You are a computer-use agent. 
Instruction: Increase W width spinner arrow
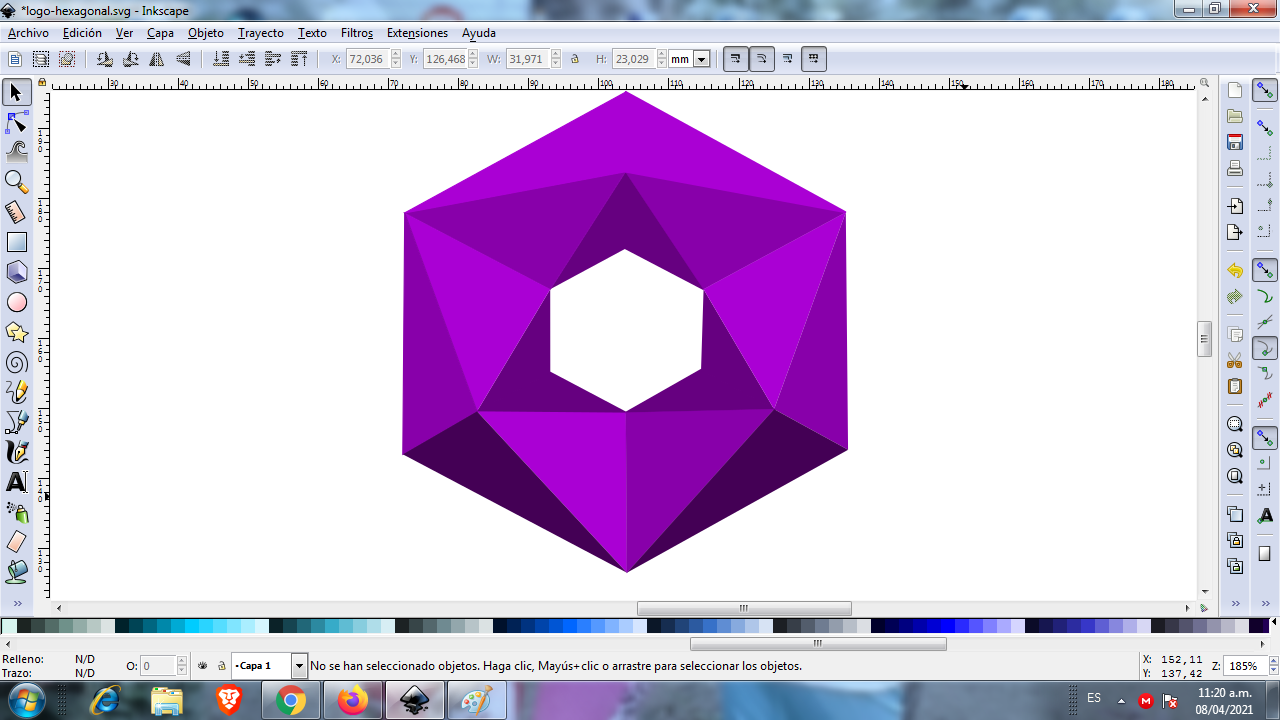(556, 54)
